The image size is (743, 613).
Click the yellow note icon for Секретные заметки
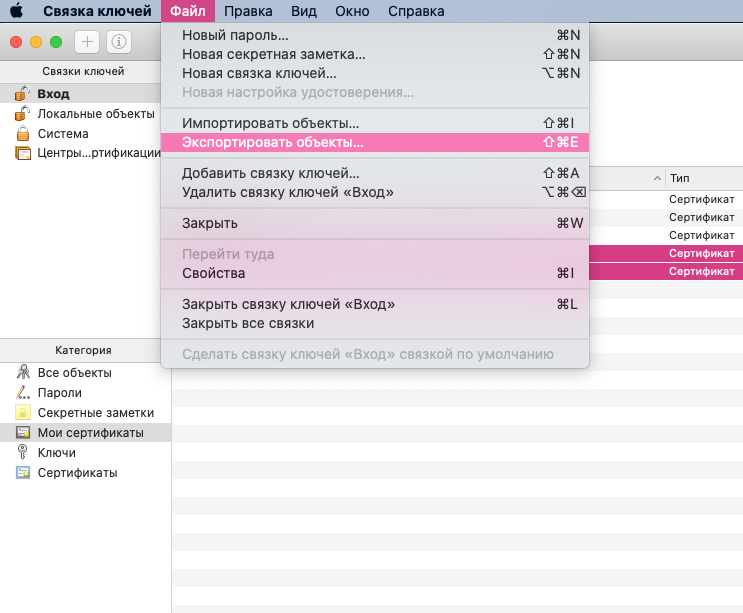coord(23,412)
